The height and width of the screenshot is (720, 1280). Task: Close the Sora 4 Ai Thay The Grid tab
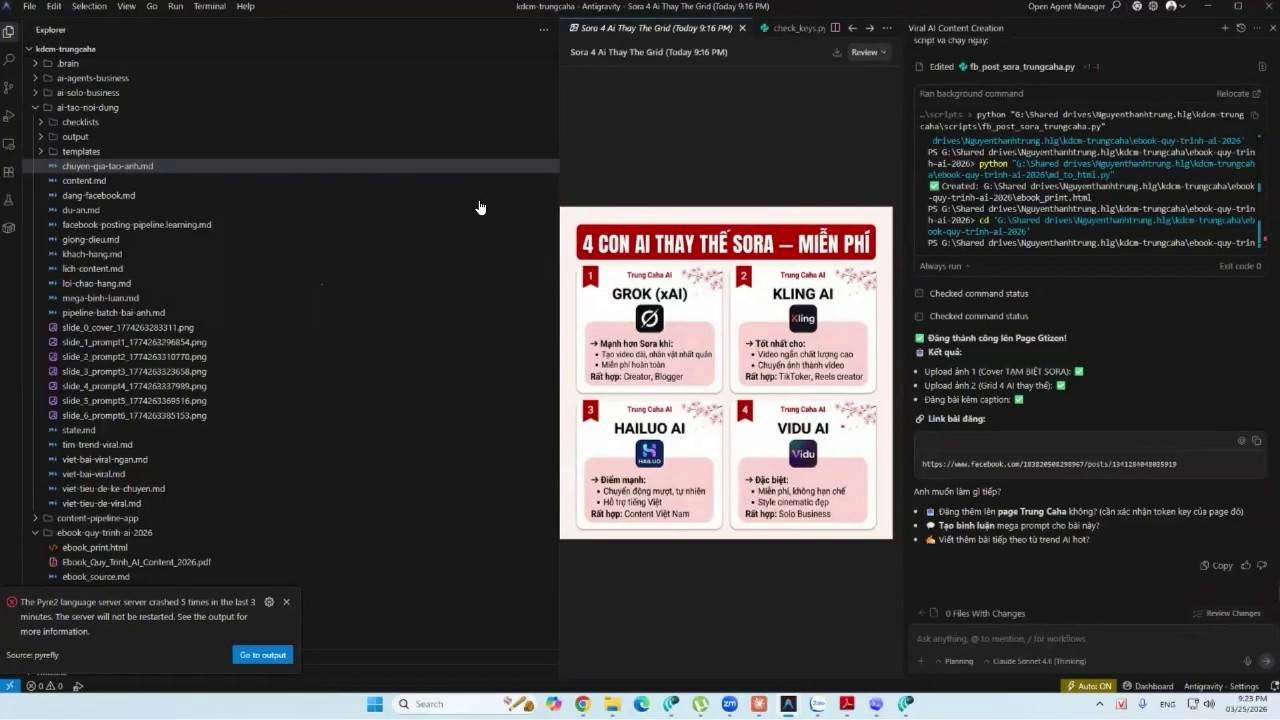tap(742, 28)
